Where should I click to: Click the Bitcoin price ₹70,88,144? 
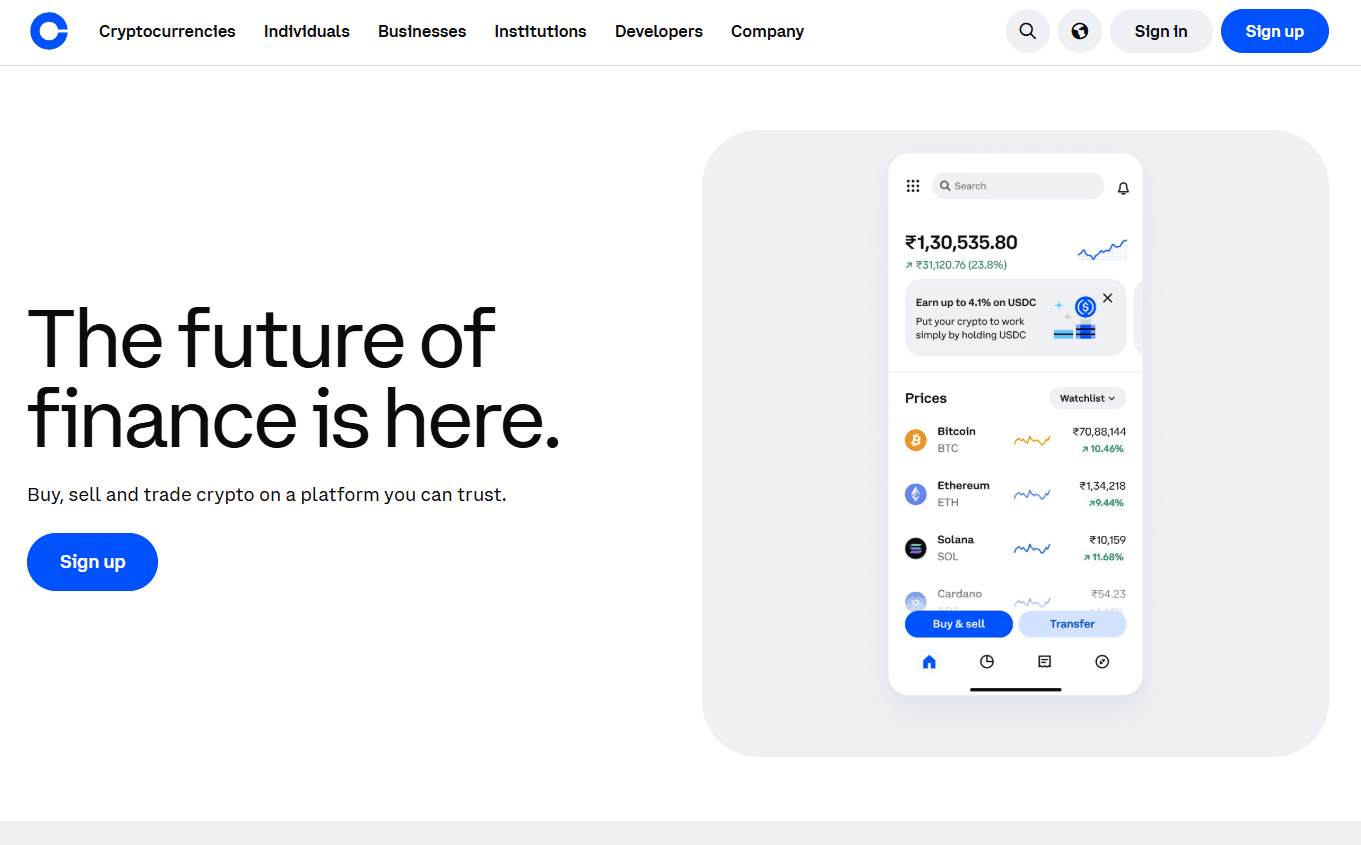(x=1099, y=432)
